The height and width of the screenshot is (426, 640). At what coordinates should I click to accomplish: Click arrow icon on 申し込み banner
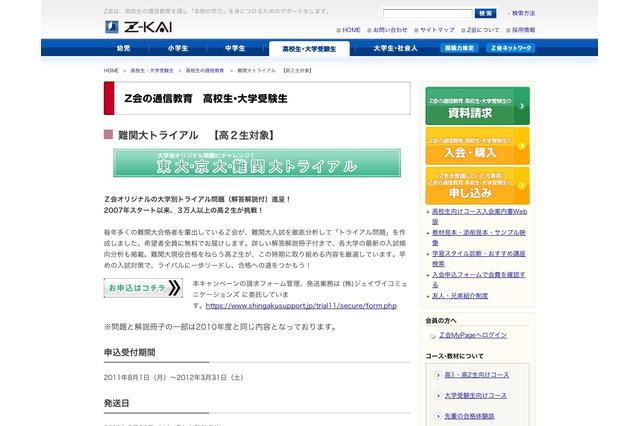pos(521,185)
